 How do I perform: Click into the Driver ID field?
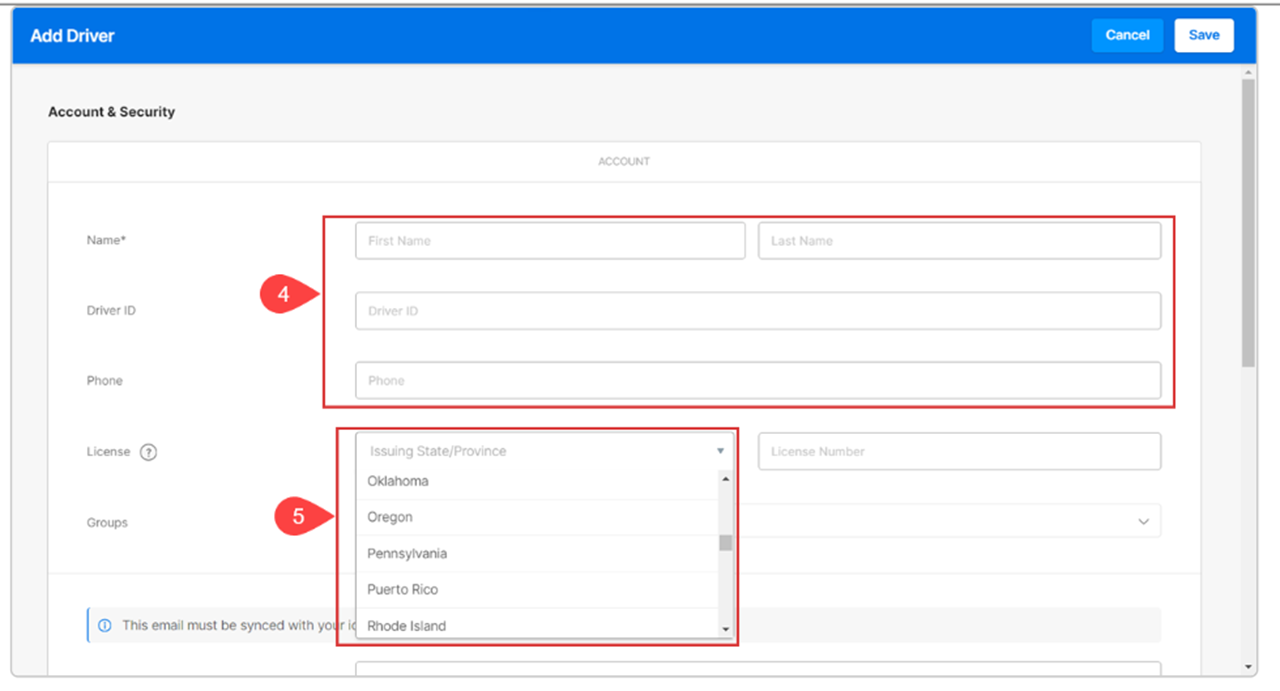coord(758,311)
